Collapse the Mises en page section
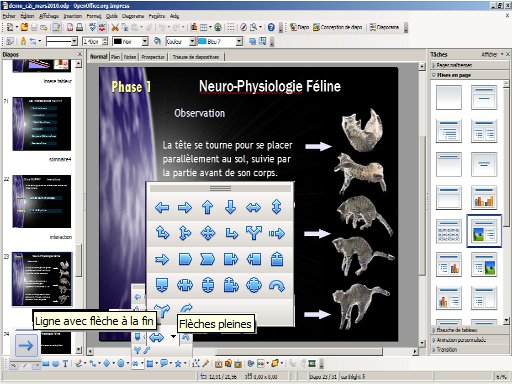Viewport: 512px width, 384px height. [x=454, y=75]
